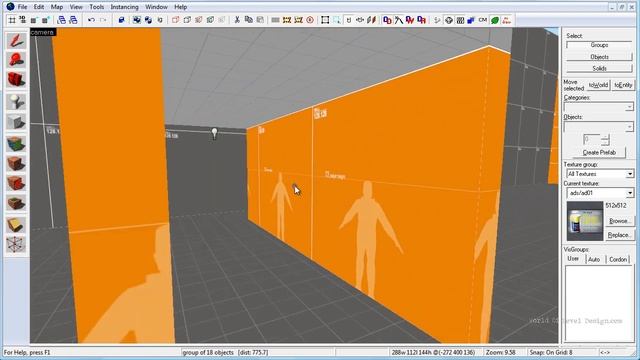
Task: Click the number field above Create Prefab
Action: pyautogui.click(x=591, y=140)
